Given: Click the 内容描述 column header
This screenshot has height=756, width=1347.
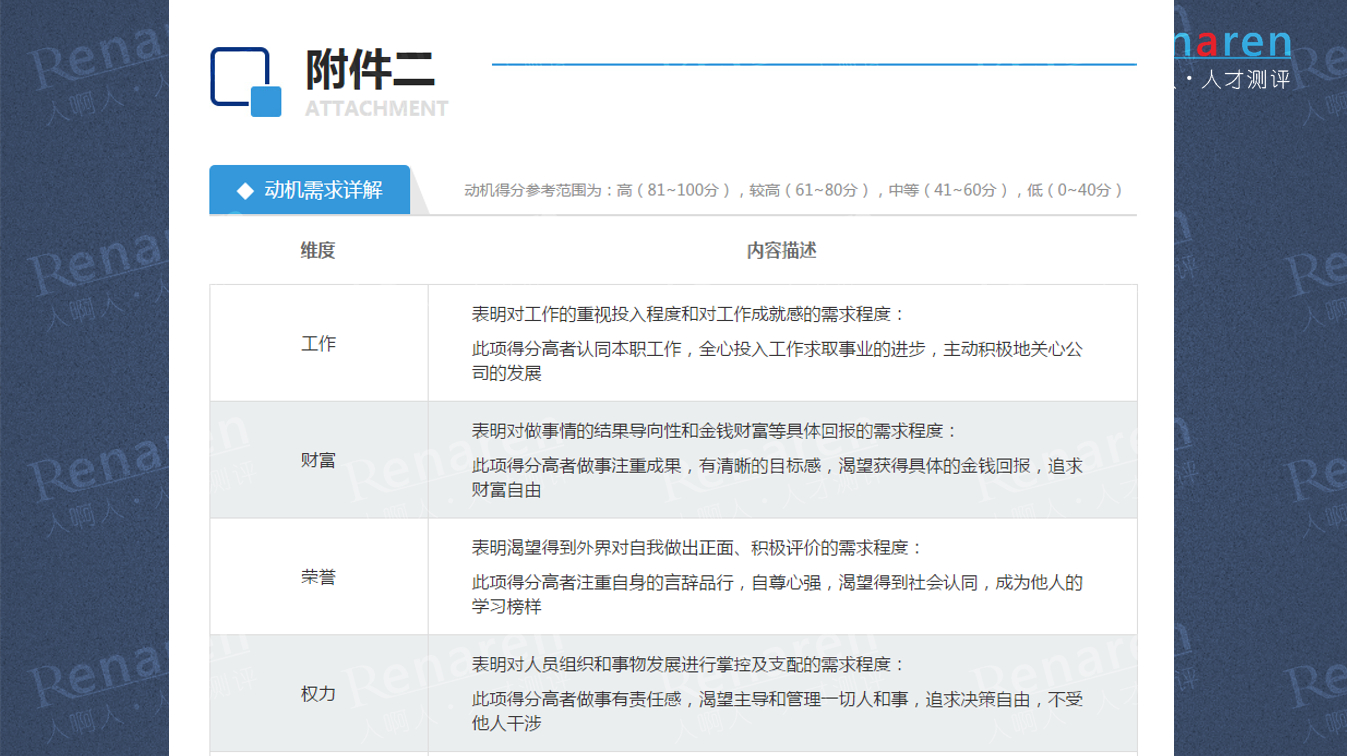Looking at the screenshot, I should (781, 250).
